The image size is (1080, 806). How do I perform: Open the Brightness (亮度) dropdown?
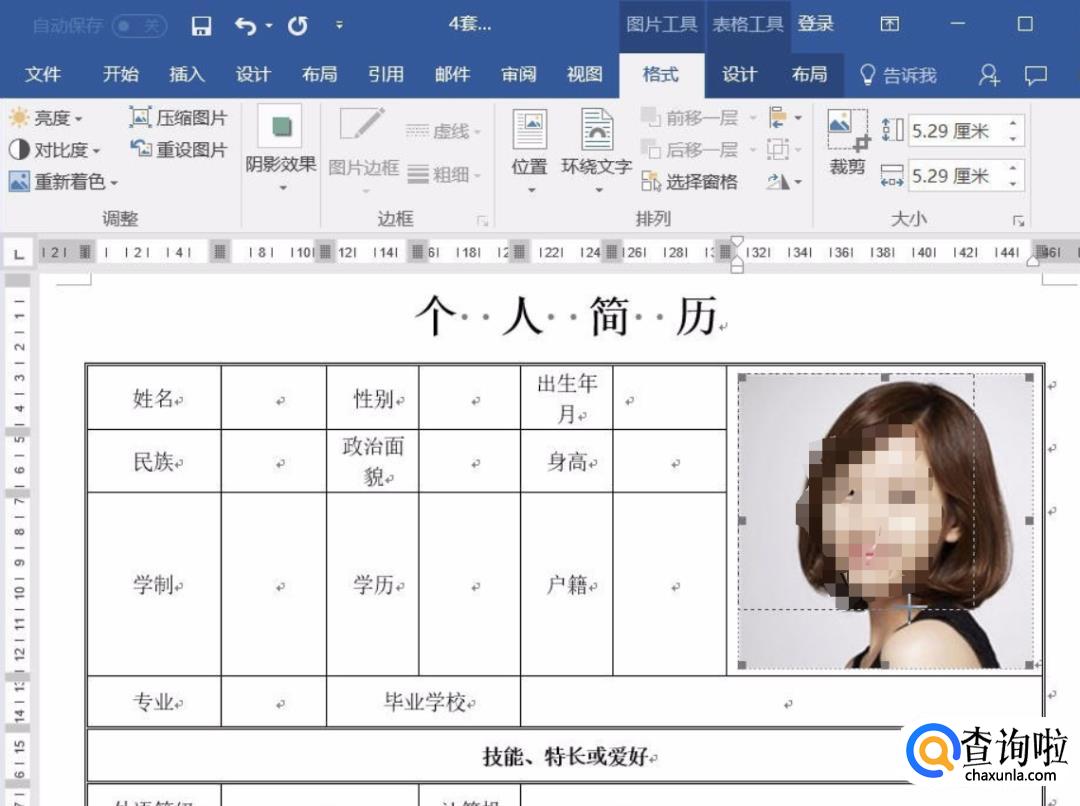[46, 118]
